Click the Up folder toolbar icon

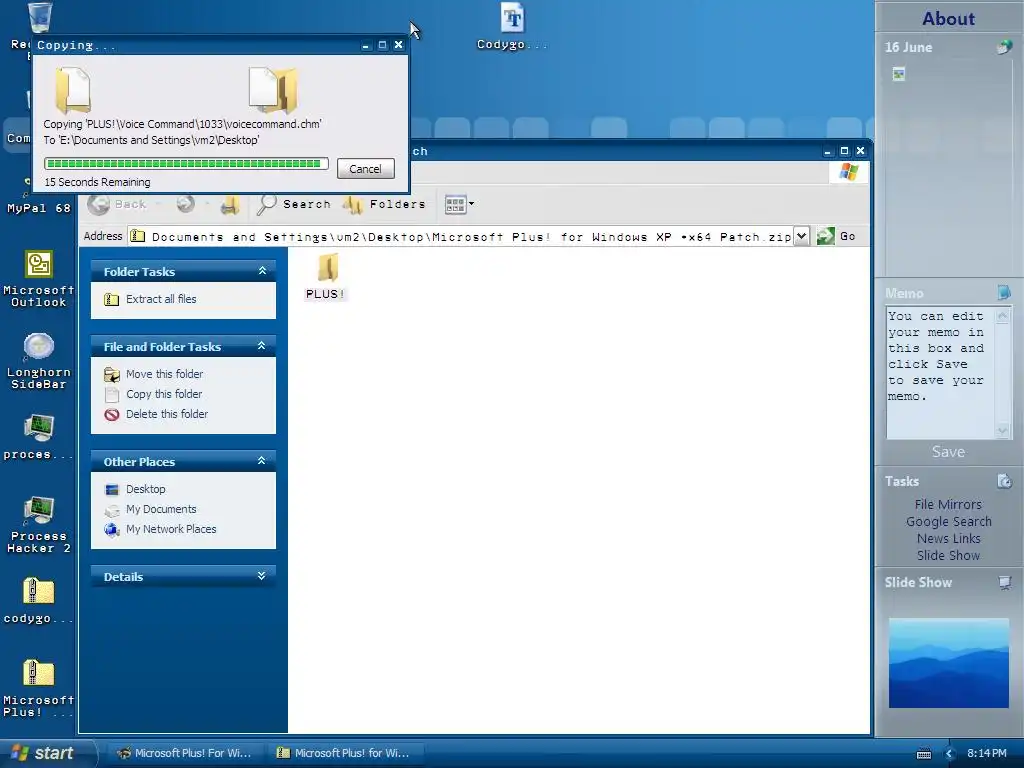tap(229, 205)
